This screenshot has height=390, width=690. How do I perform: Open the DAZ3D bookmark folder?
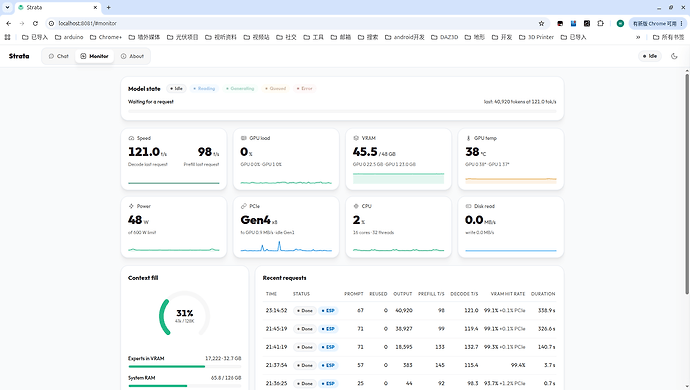(444, 37)
